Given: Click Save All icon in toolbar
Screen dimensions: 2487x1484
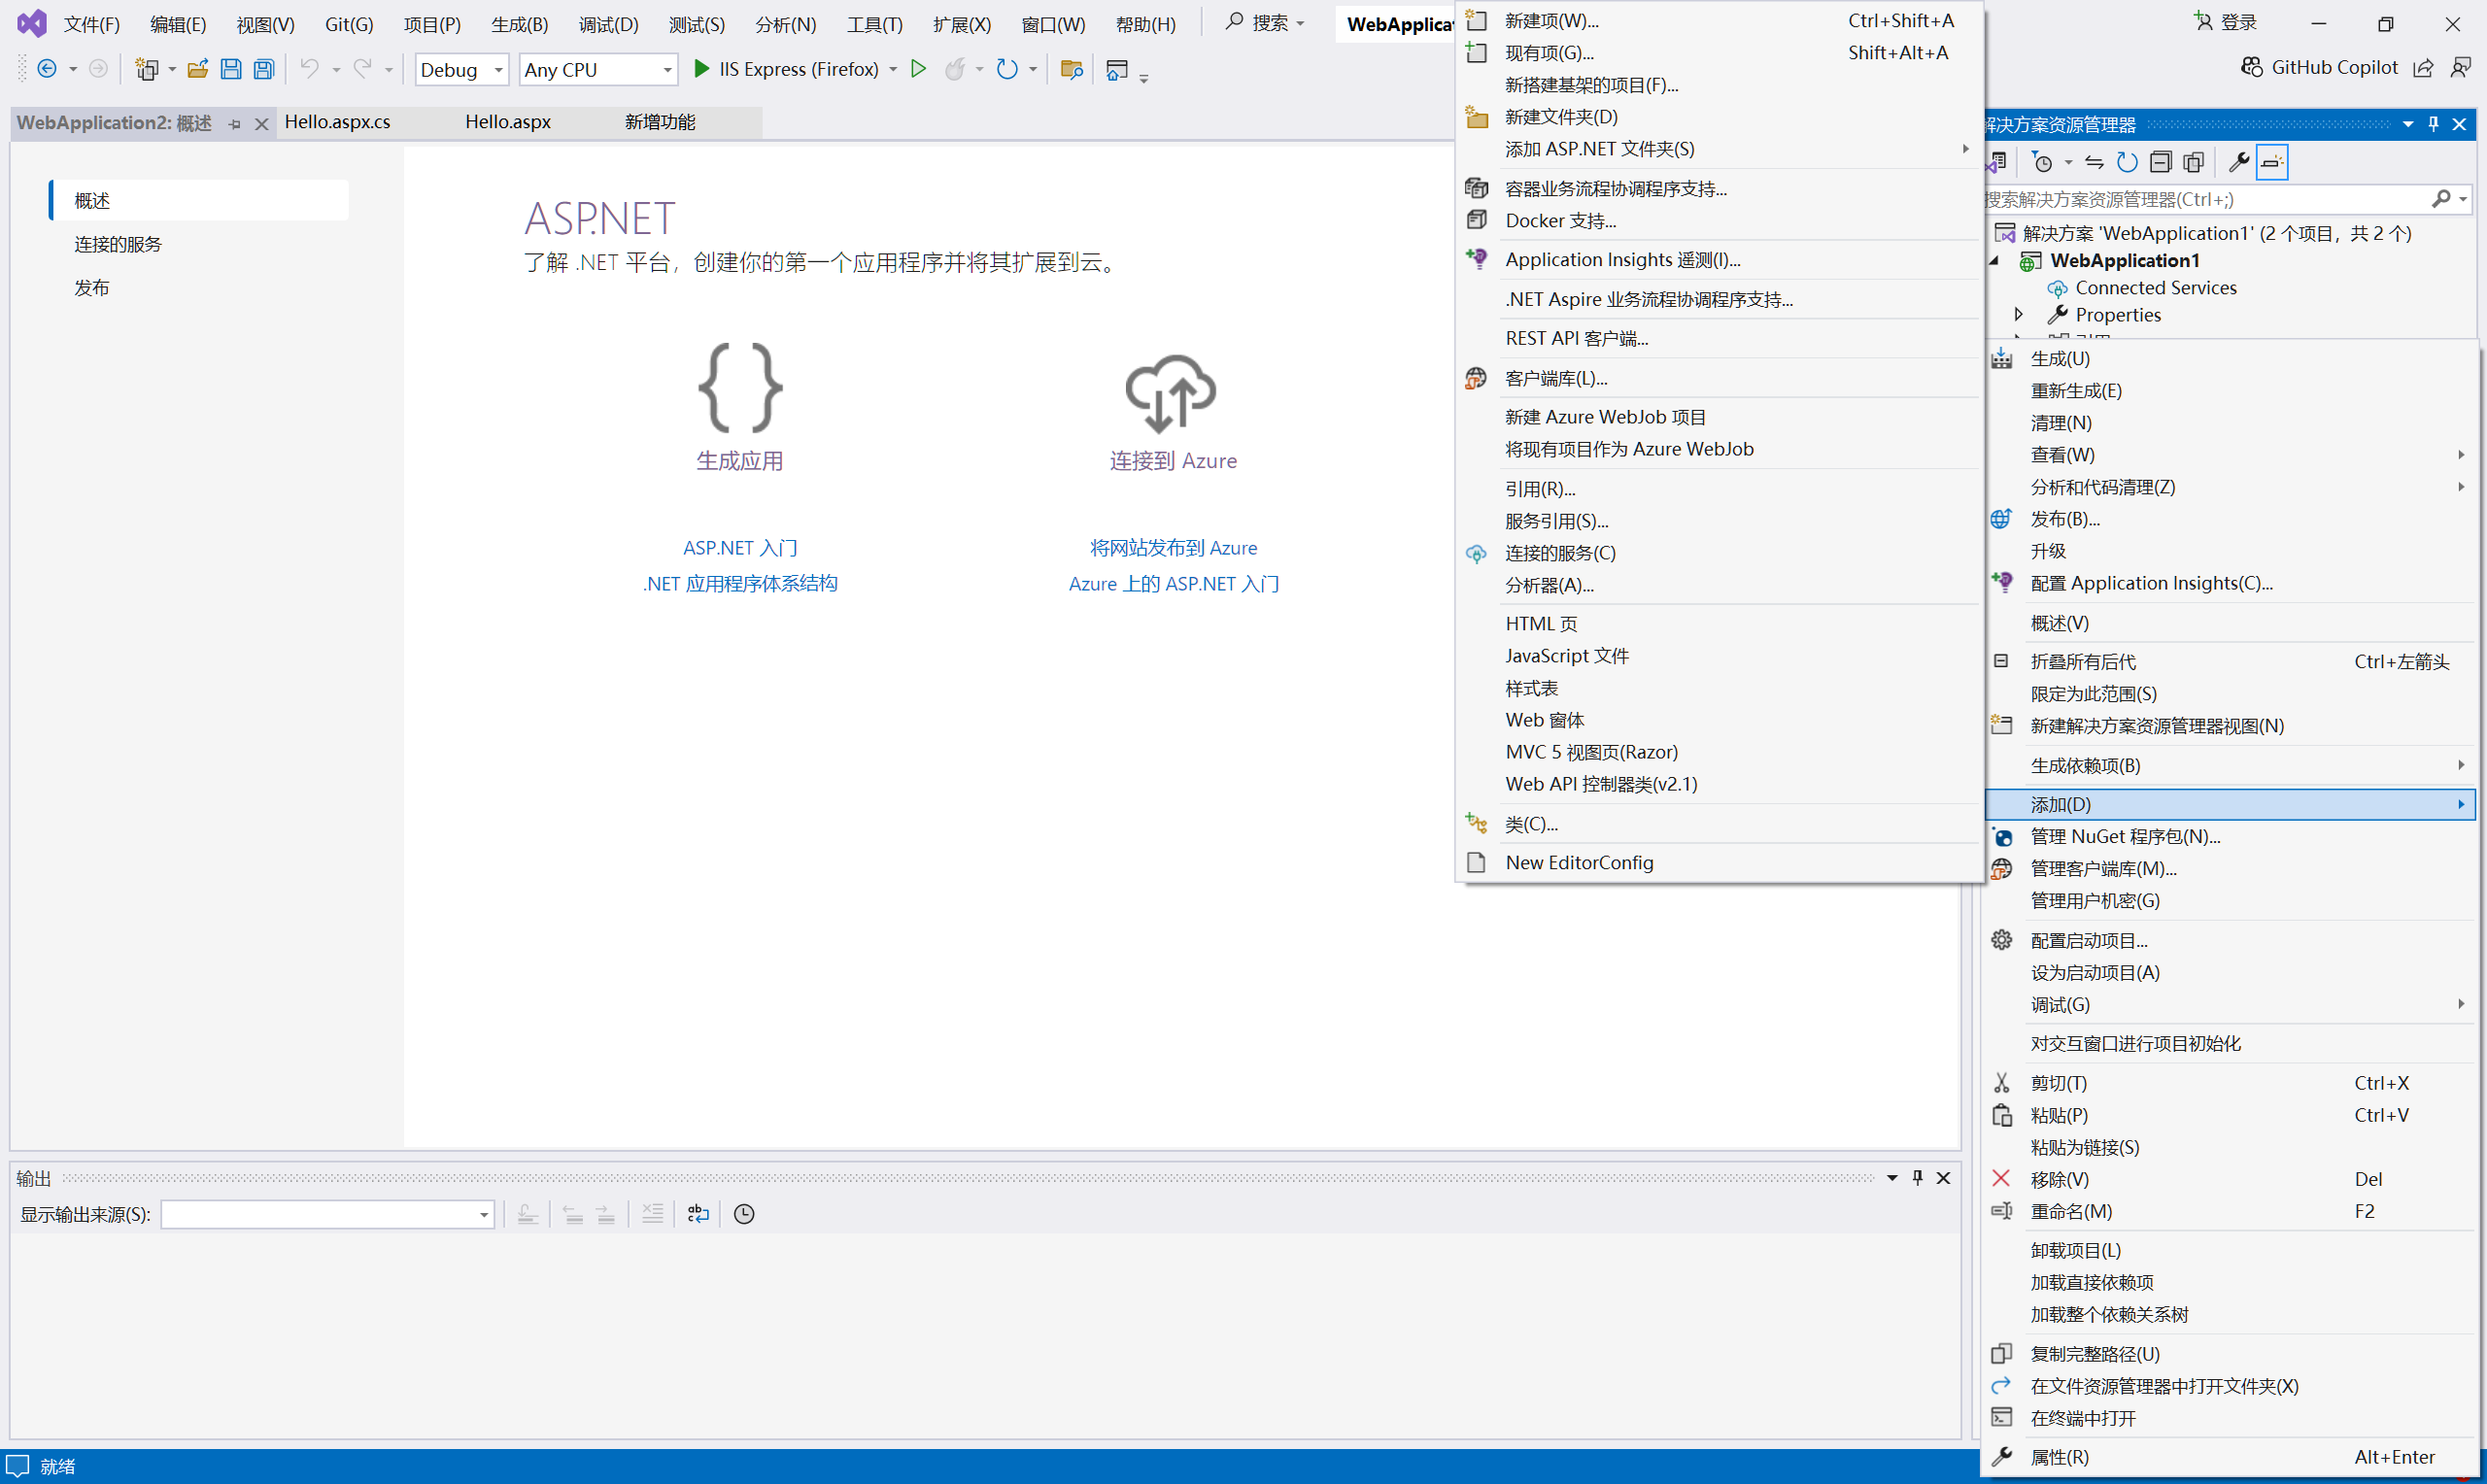Looking at the screenshot, I should click(264, 69).
